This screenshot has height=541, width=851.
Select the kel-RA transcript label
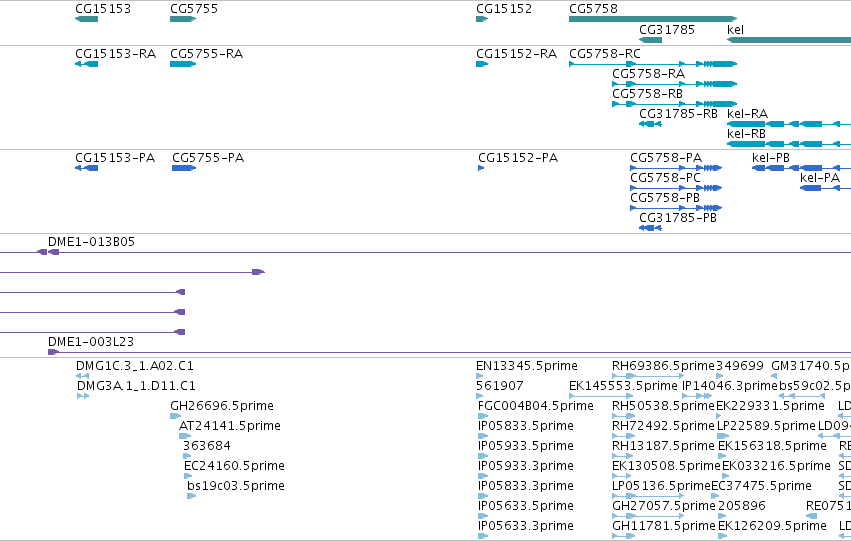[747, 114]
